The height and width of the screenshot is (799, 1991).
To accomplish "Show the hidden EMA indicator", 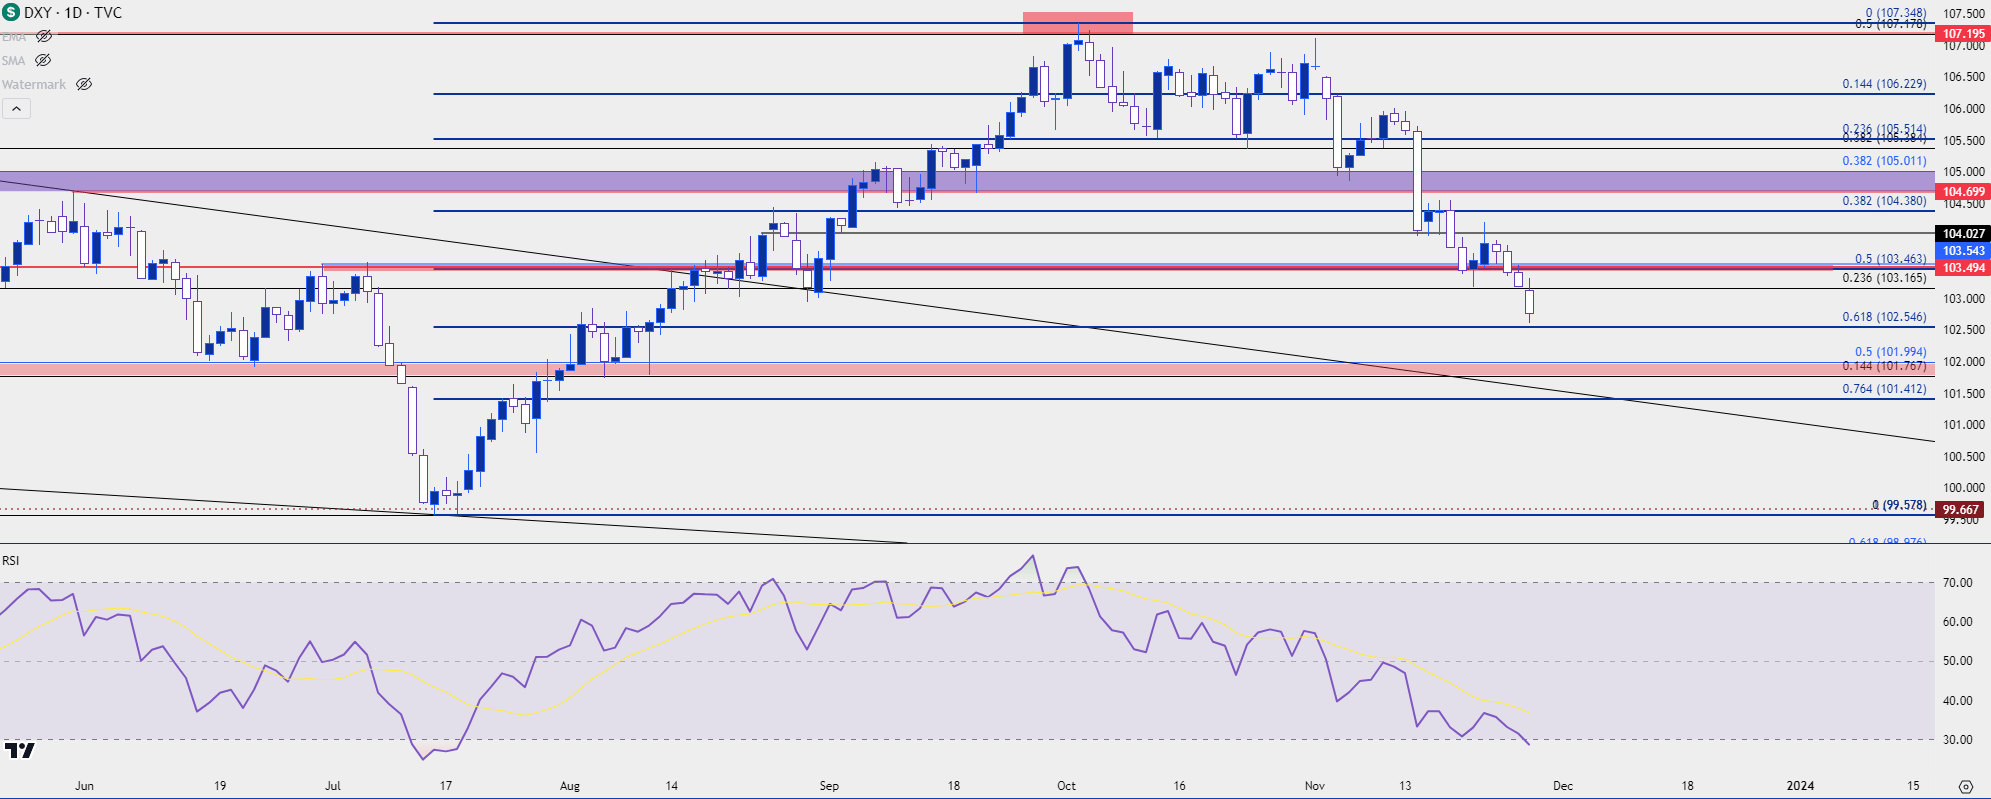I will point(44,36).
